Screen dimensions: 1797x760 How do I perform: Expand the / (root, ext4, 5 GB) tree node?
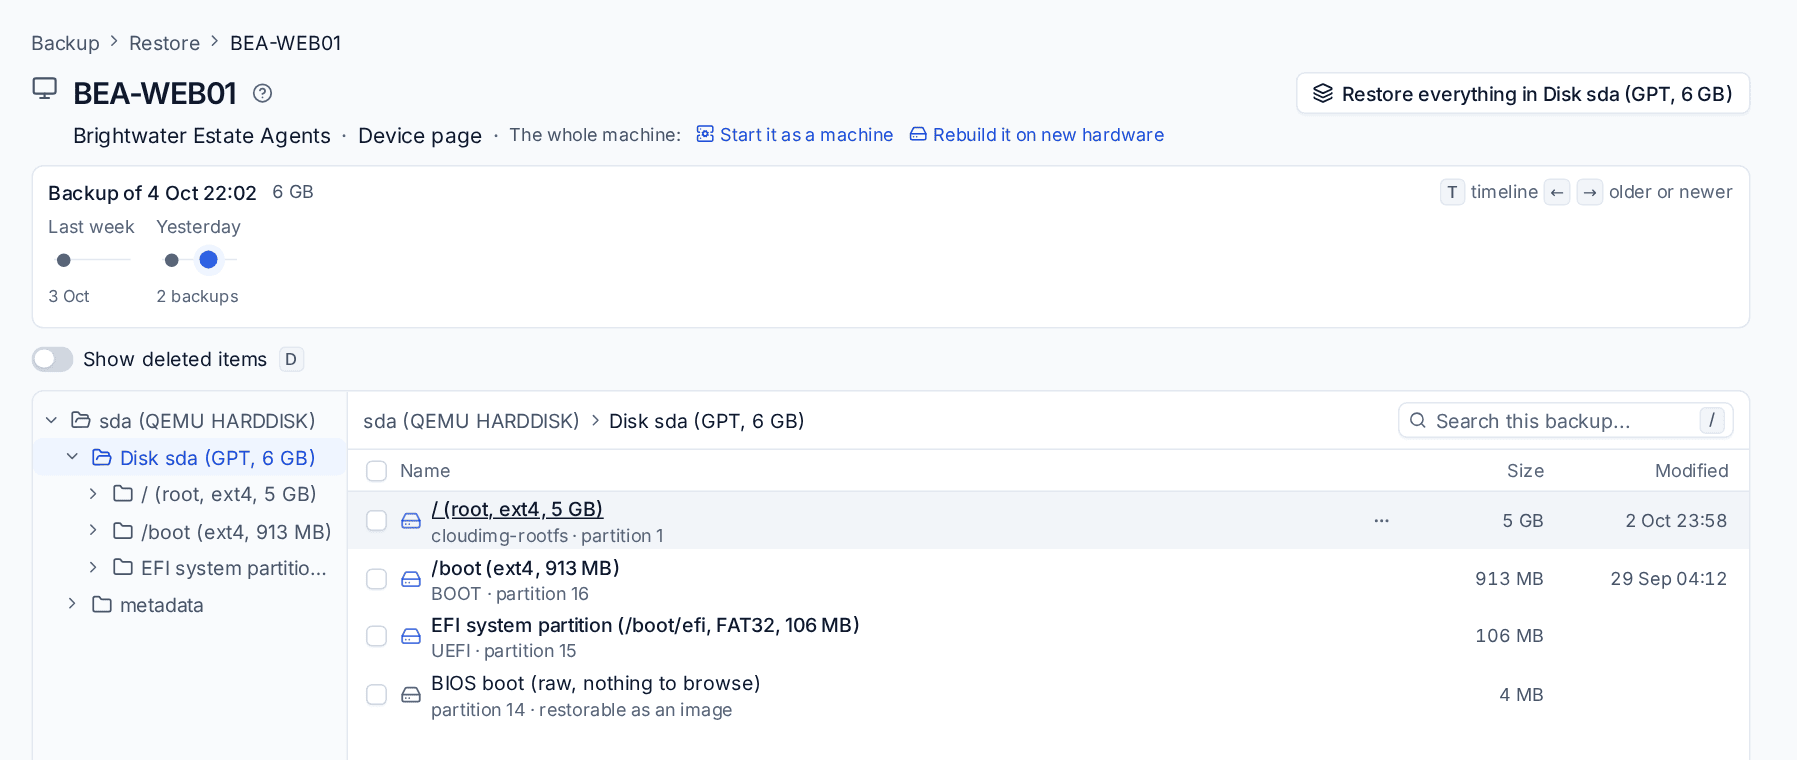pyautogui.click(x=93, y=494)
